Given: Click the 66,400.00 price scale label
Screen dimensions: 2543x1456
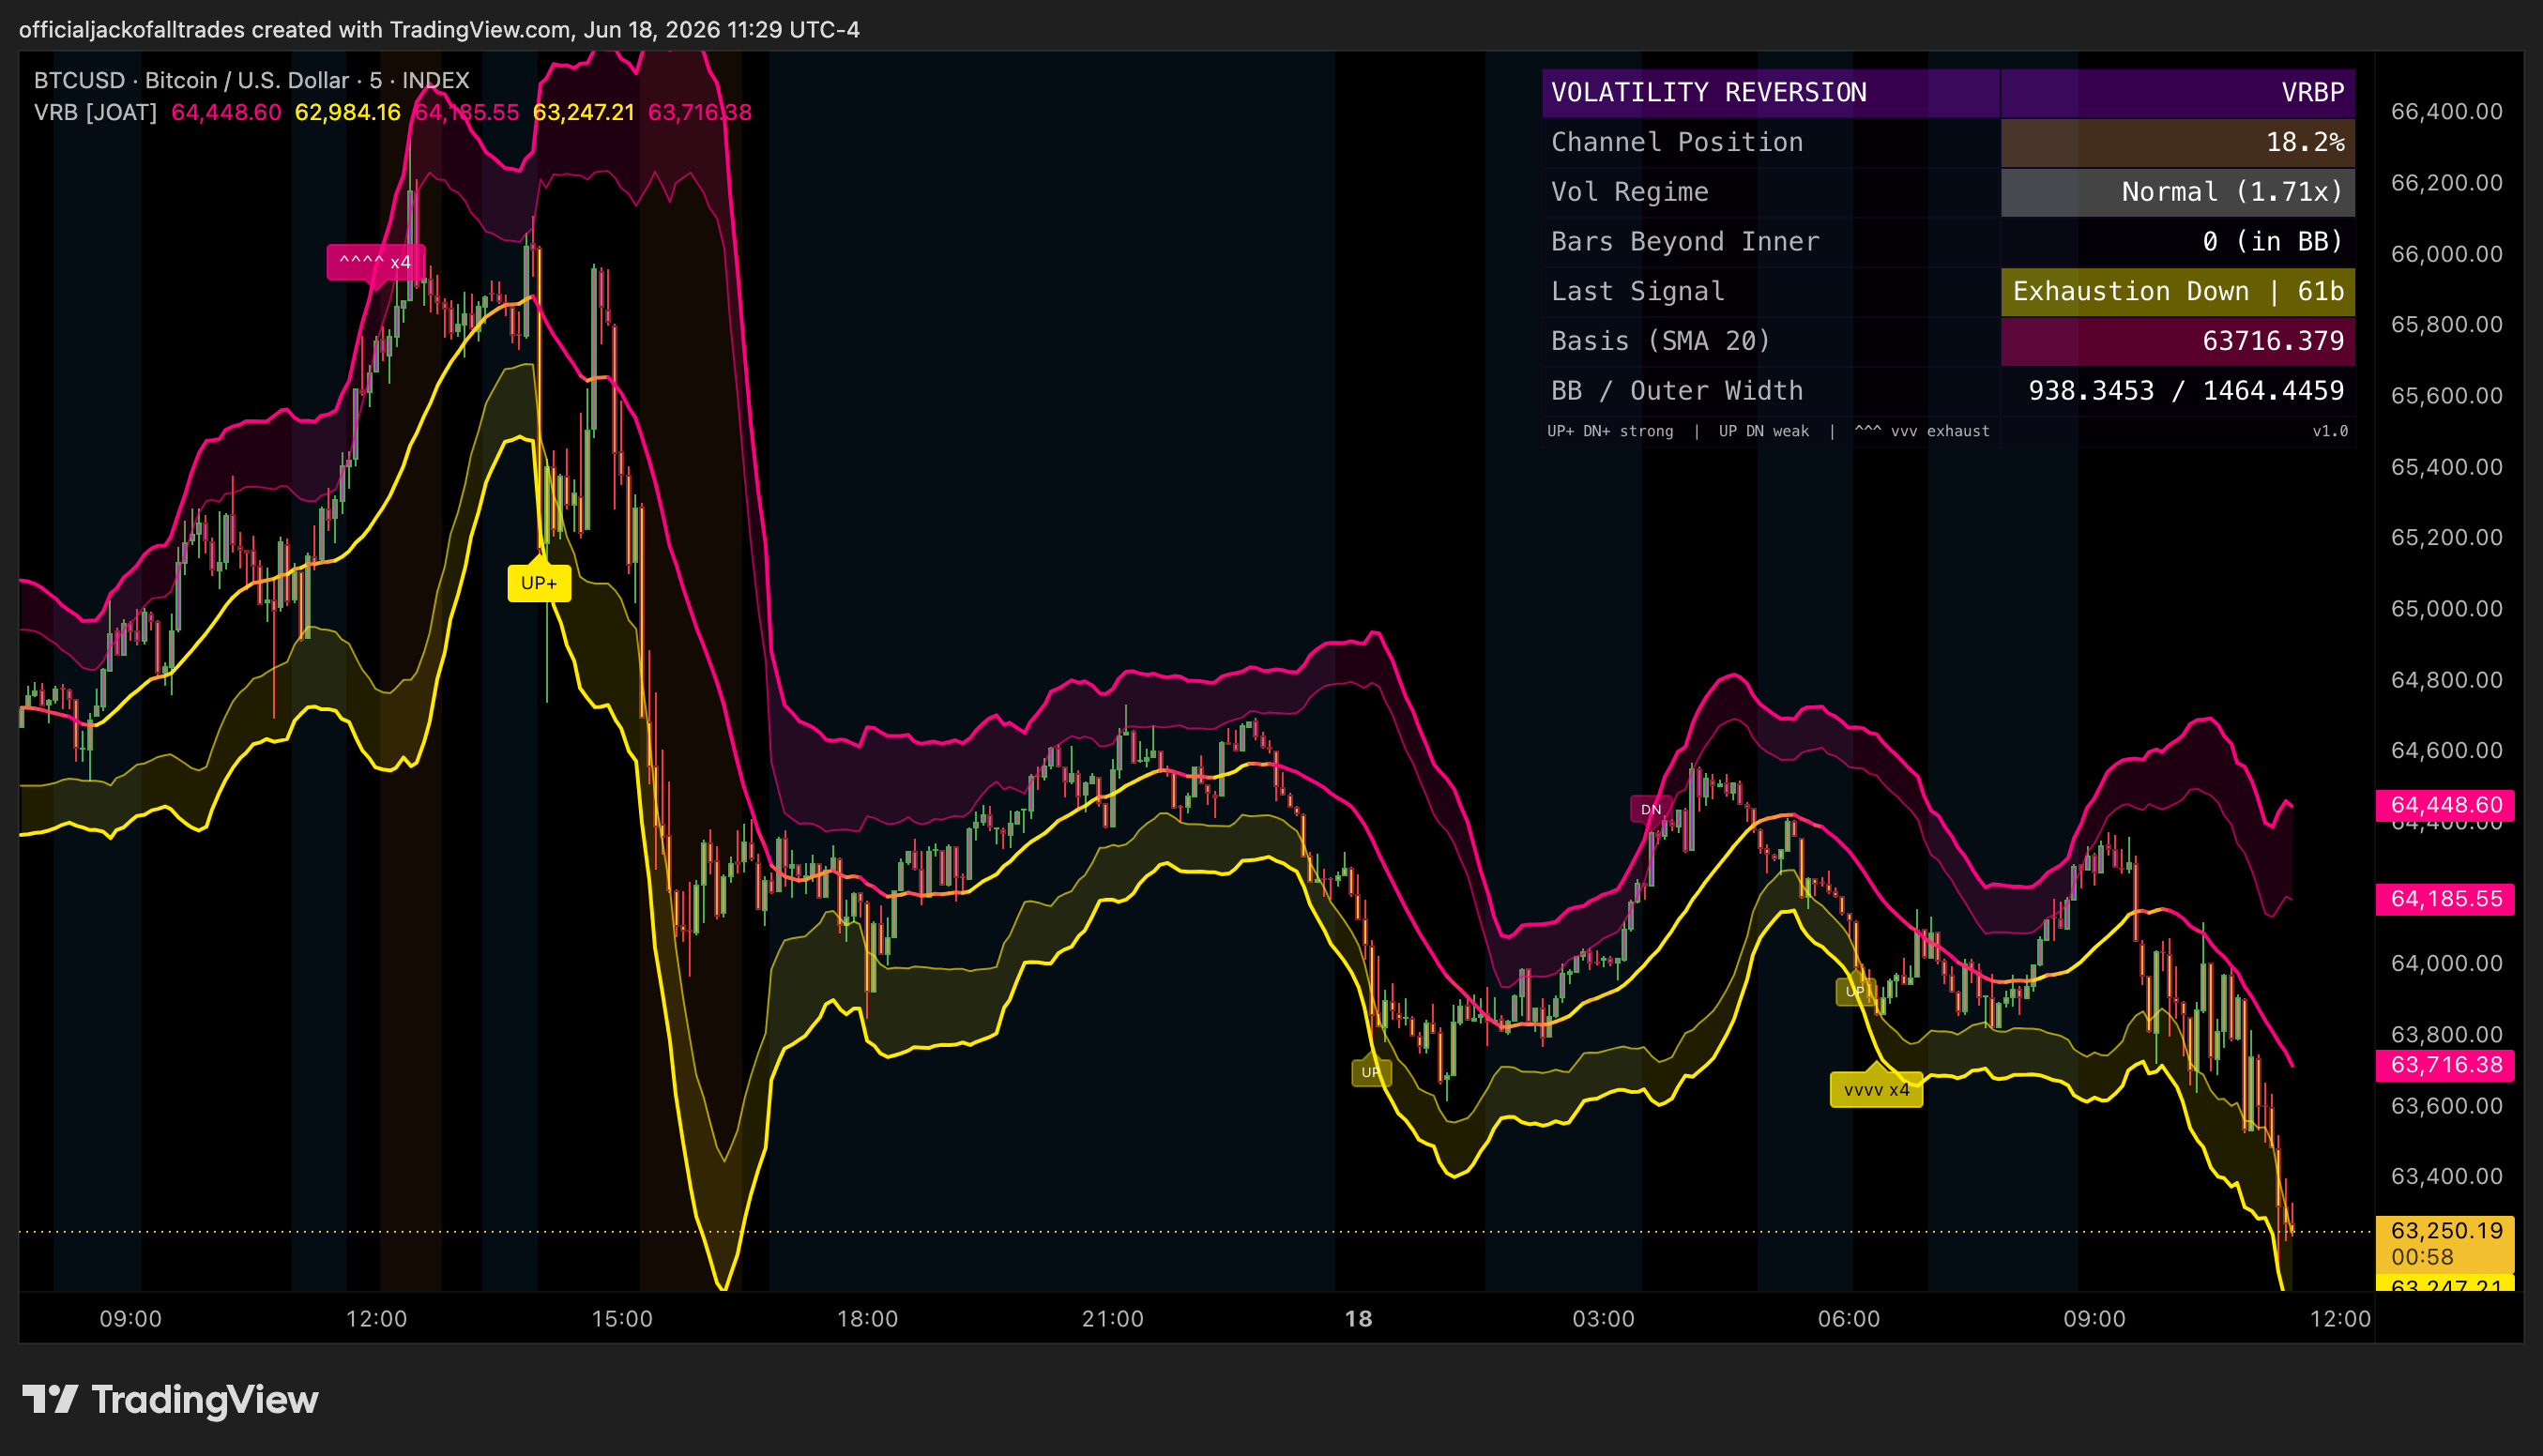Looking at the screenshot, I should pyautogui.click(x=2446, y=111).
